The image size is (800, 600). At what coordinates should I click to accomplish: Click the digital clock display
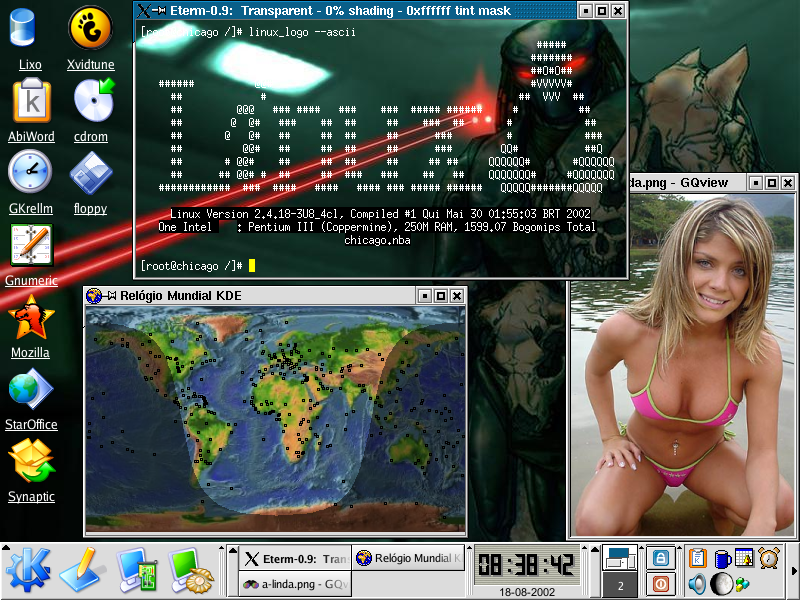click(526, 565)
